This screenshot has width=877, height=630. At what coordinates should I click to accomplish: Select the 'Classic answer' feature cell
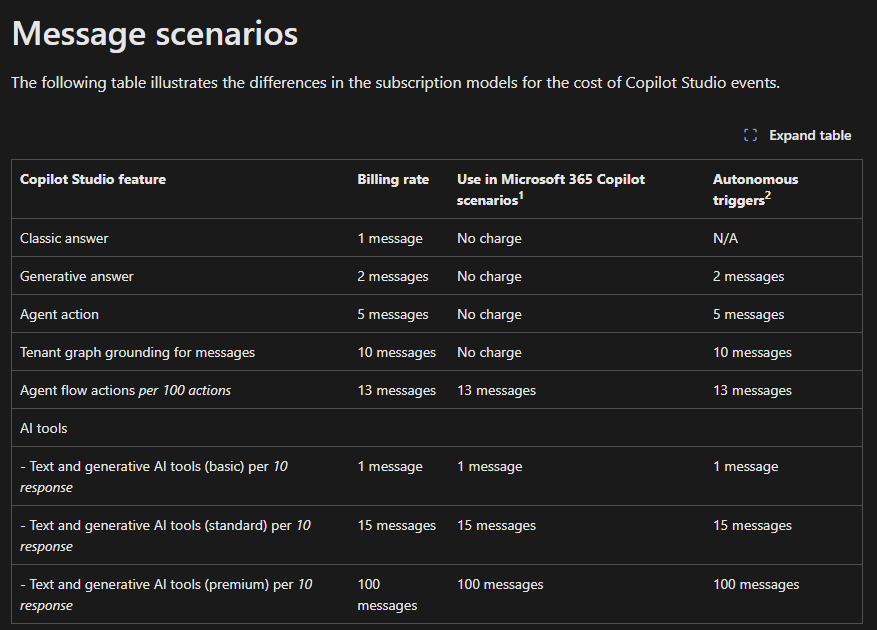64,238
